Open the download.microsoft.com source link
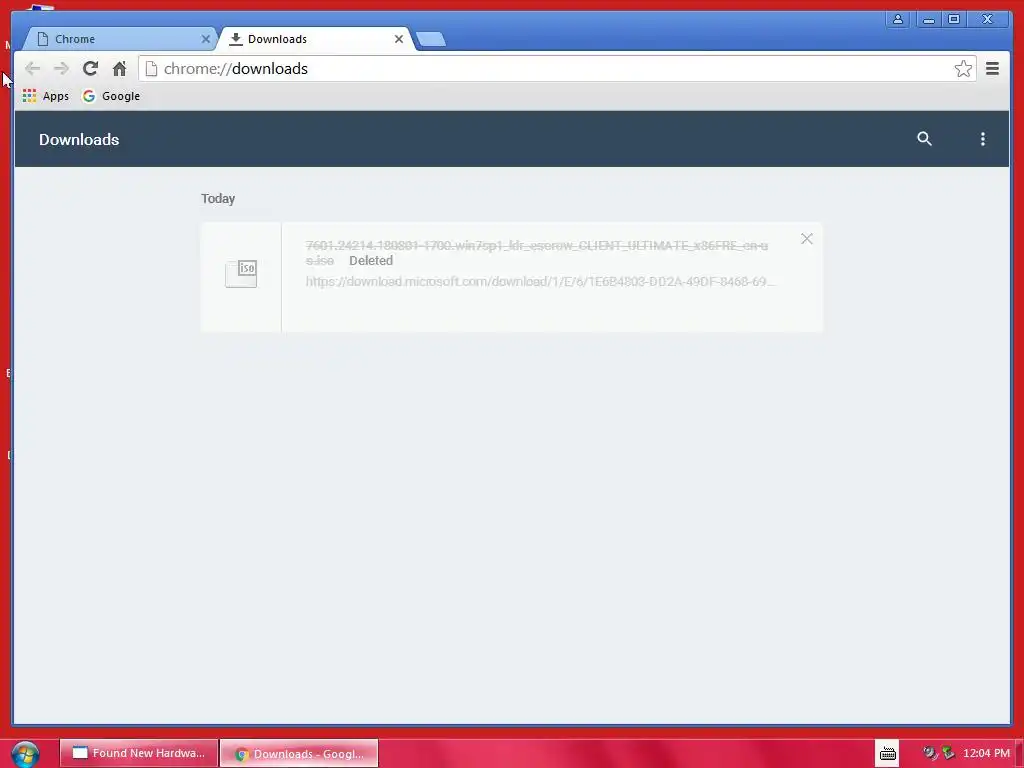This screenshot has width=1024, height=768. click(x=540, y=281)
